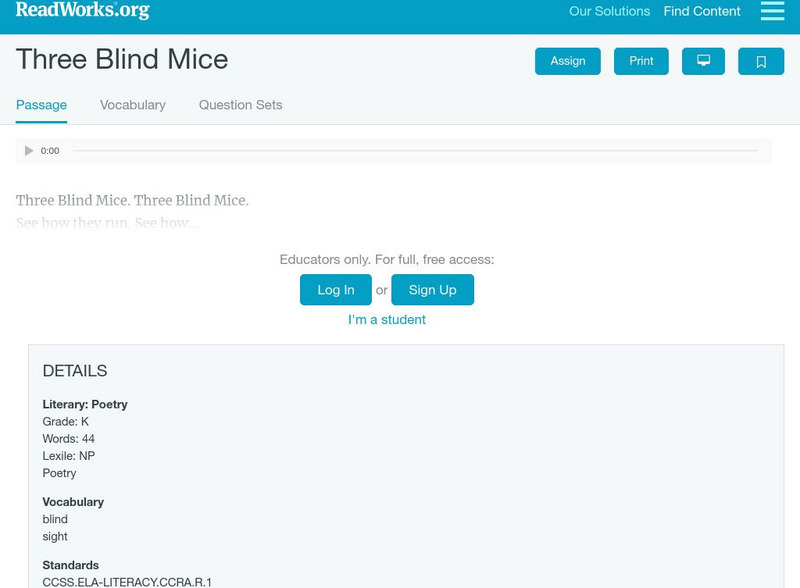
Task: Click the CCSS.ELA-LITERACY.CCRA.R.1 standard
Action: click(127, 581)
